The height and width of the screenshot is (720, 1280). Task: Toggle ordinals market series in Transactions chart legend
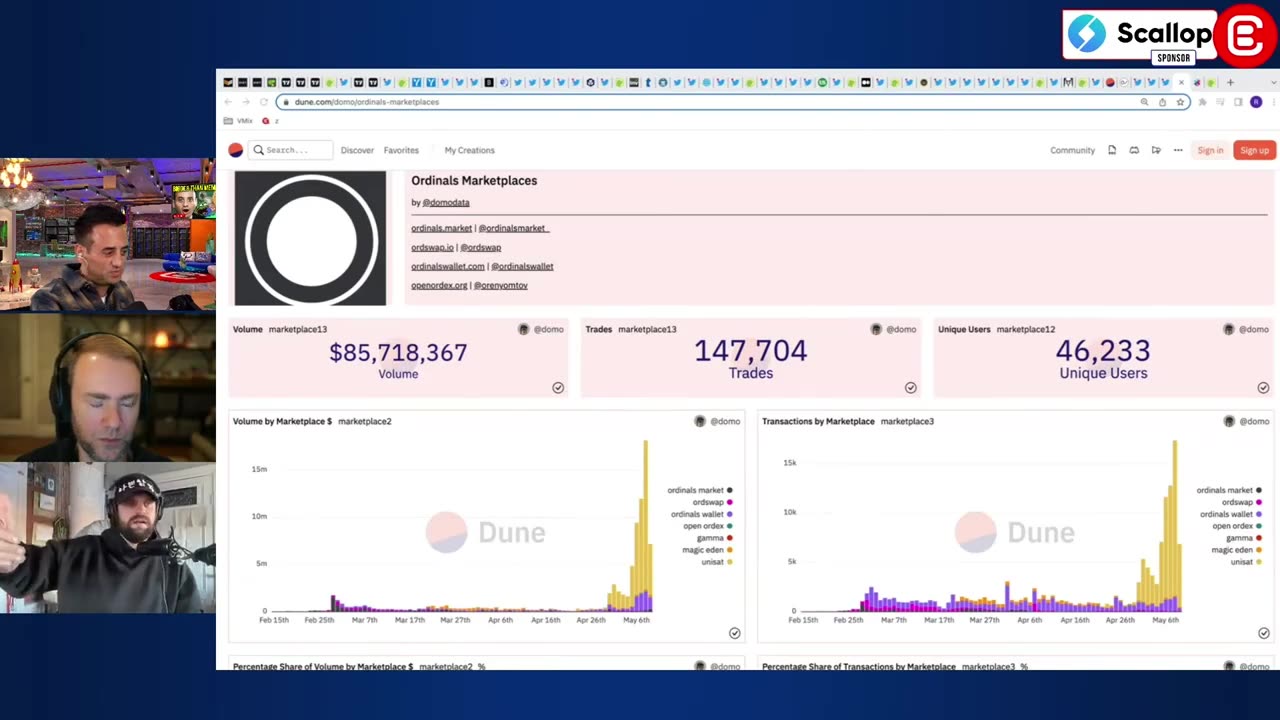tap(1229, 490)
